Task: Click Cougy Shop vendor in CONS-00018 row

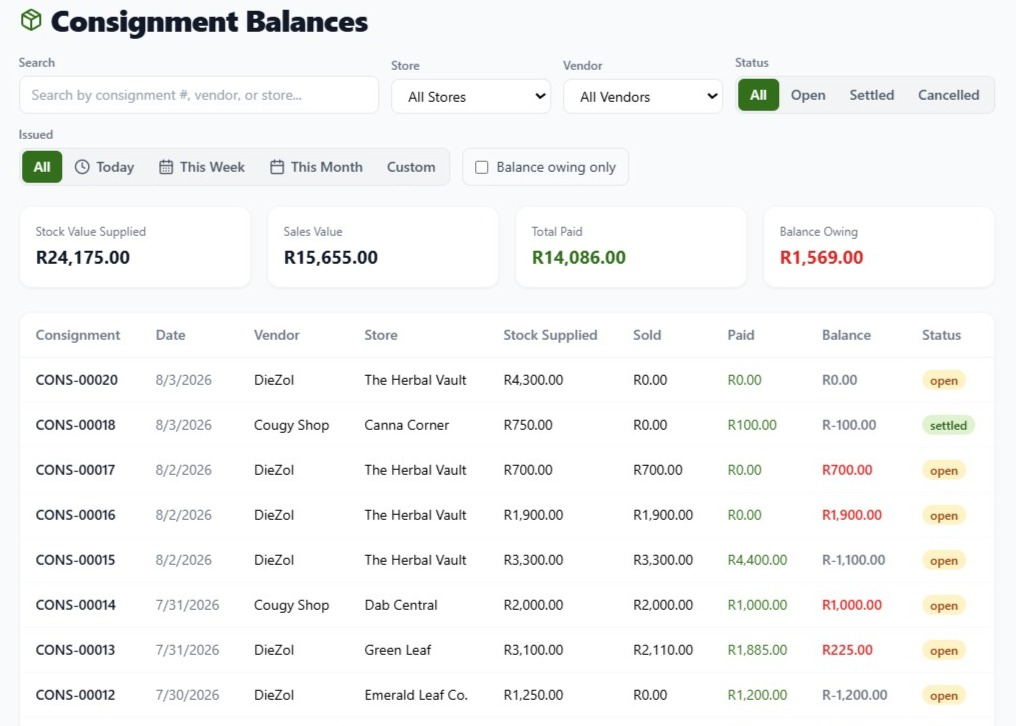Action: click(291, 425)
